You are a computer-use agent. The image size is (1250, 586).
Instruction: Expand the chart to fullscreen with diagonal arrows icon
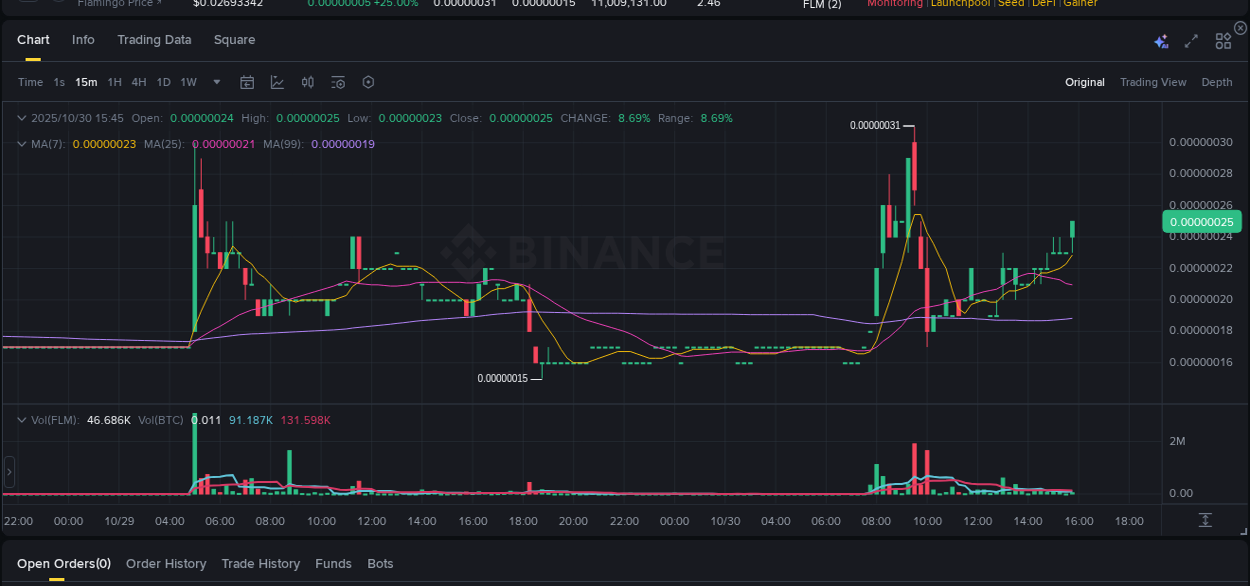pyautogui.click(x=1190, y=41)
